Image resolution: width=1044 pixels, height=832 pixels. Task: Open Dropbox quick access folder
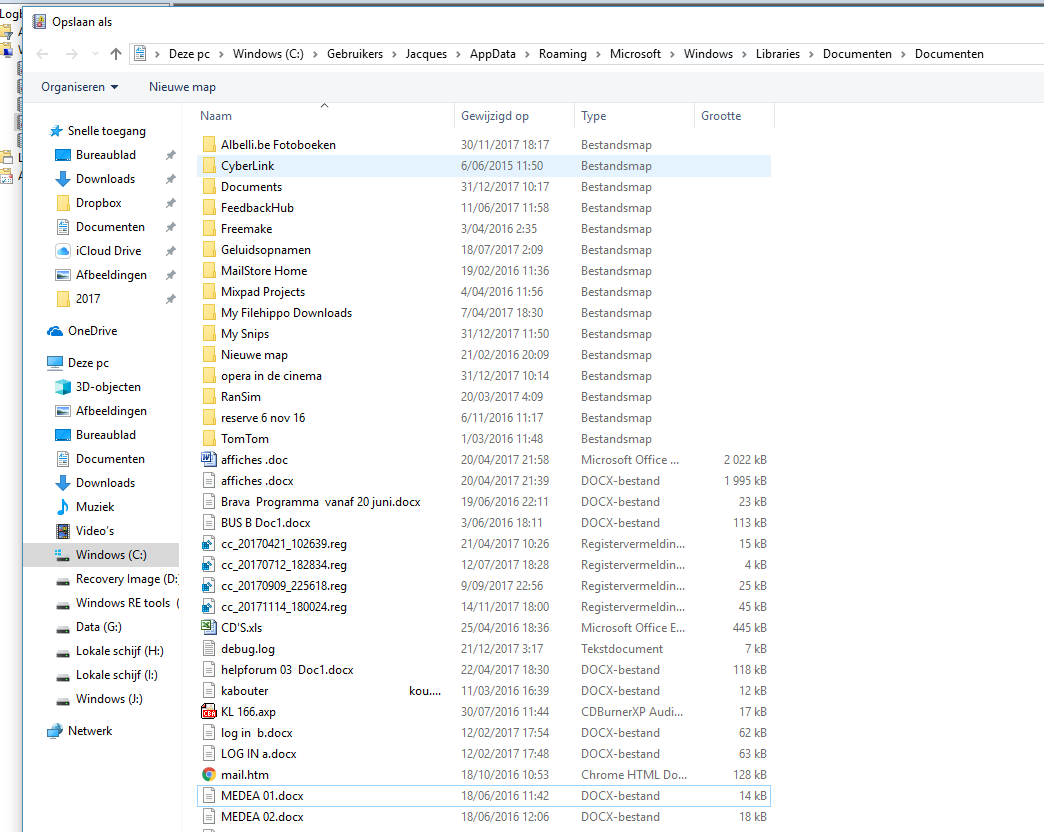pos(89,203)
